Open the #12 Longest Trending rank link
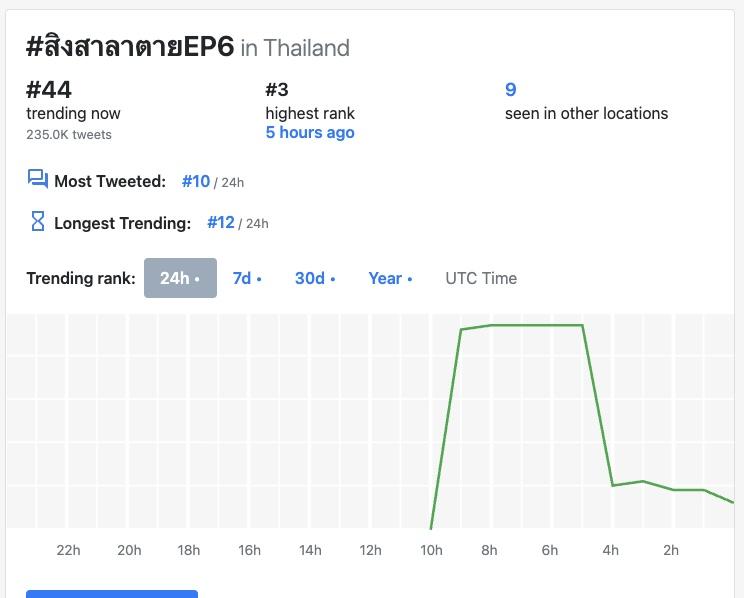 click(x=220, y=222)
